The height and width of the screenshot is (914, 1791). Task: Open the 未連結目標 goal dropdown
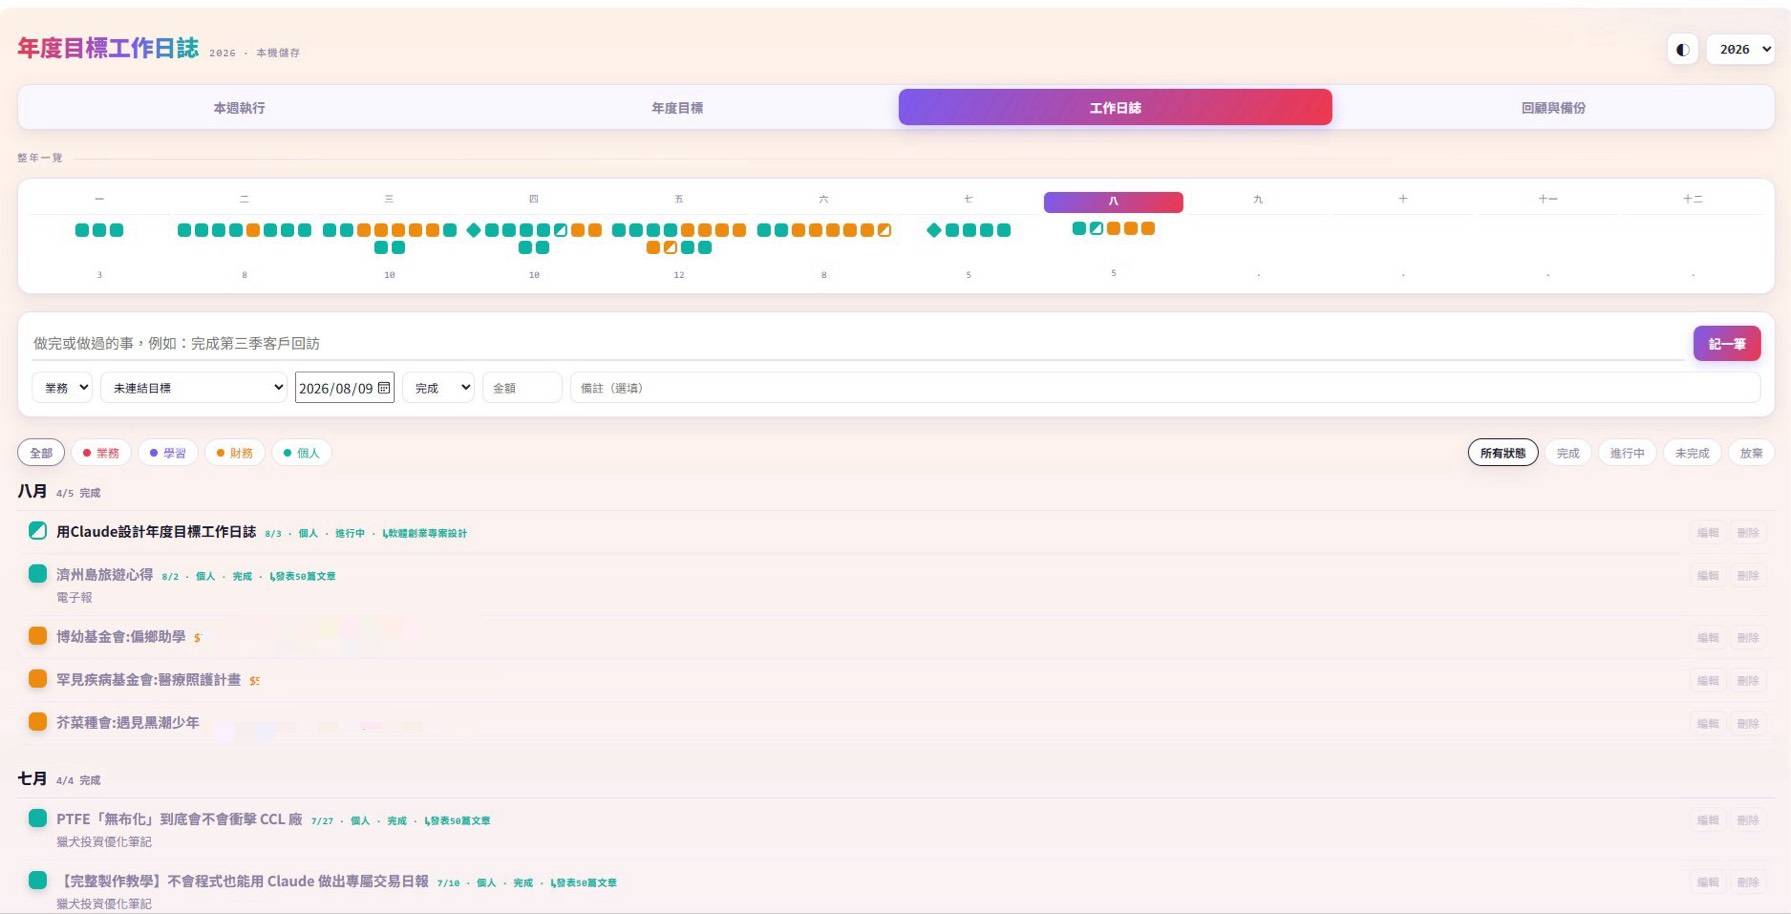pos(194,388)
